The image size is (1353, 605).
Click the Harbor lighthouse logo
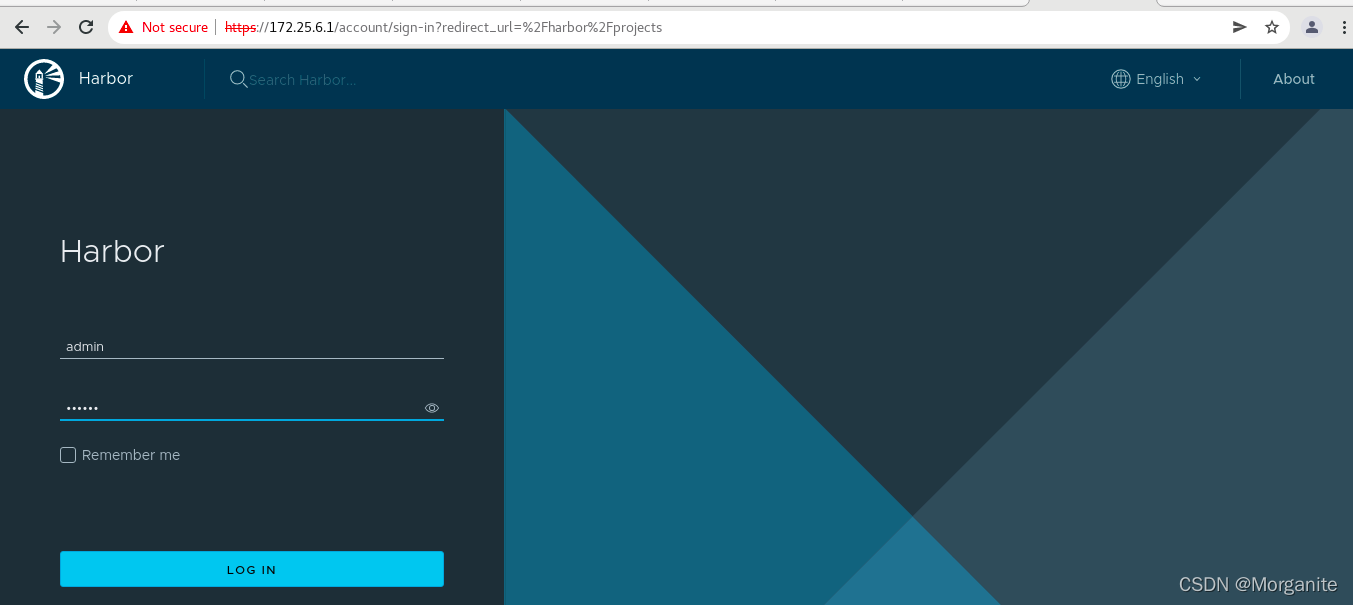tap(44, 79)
